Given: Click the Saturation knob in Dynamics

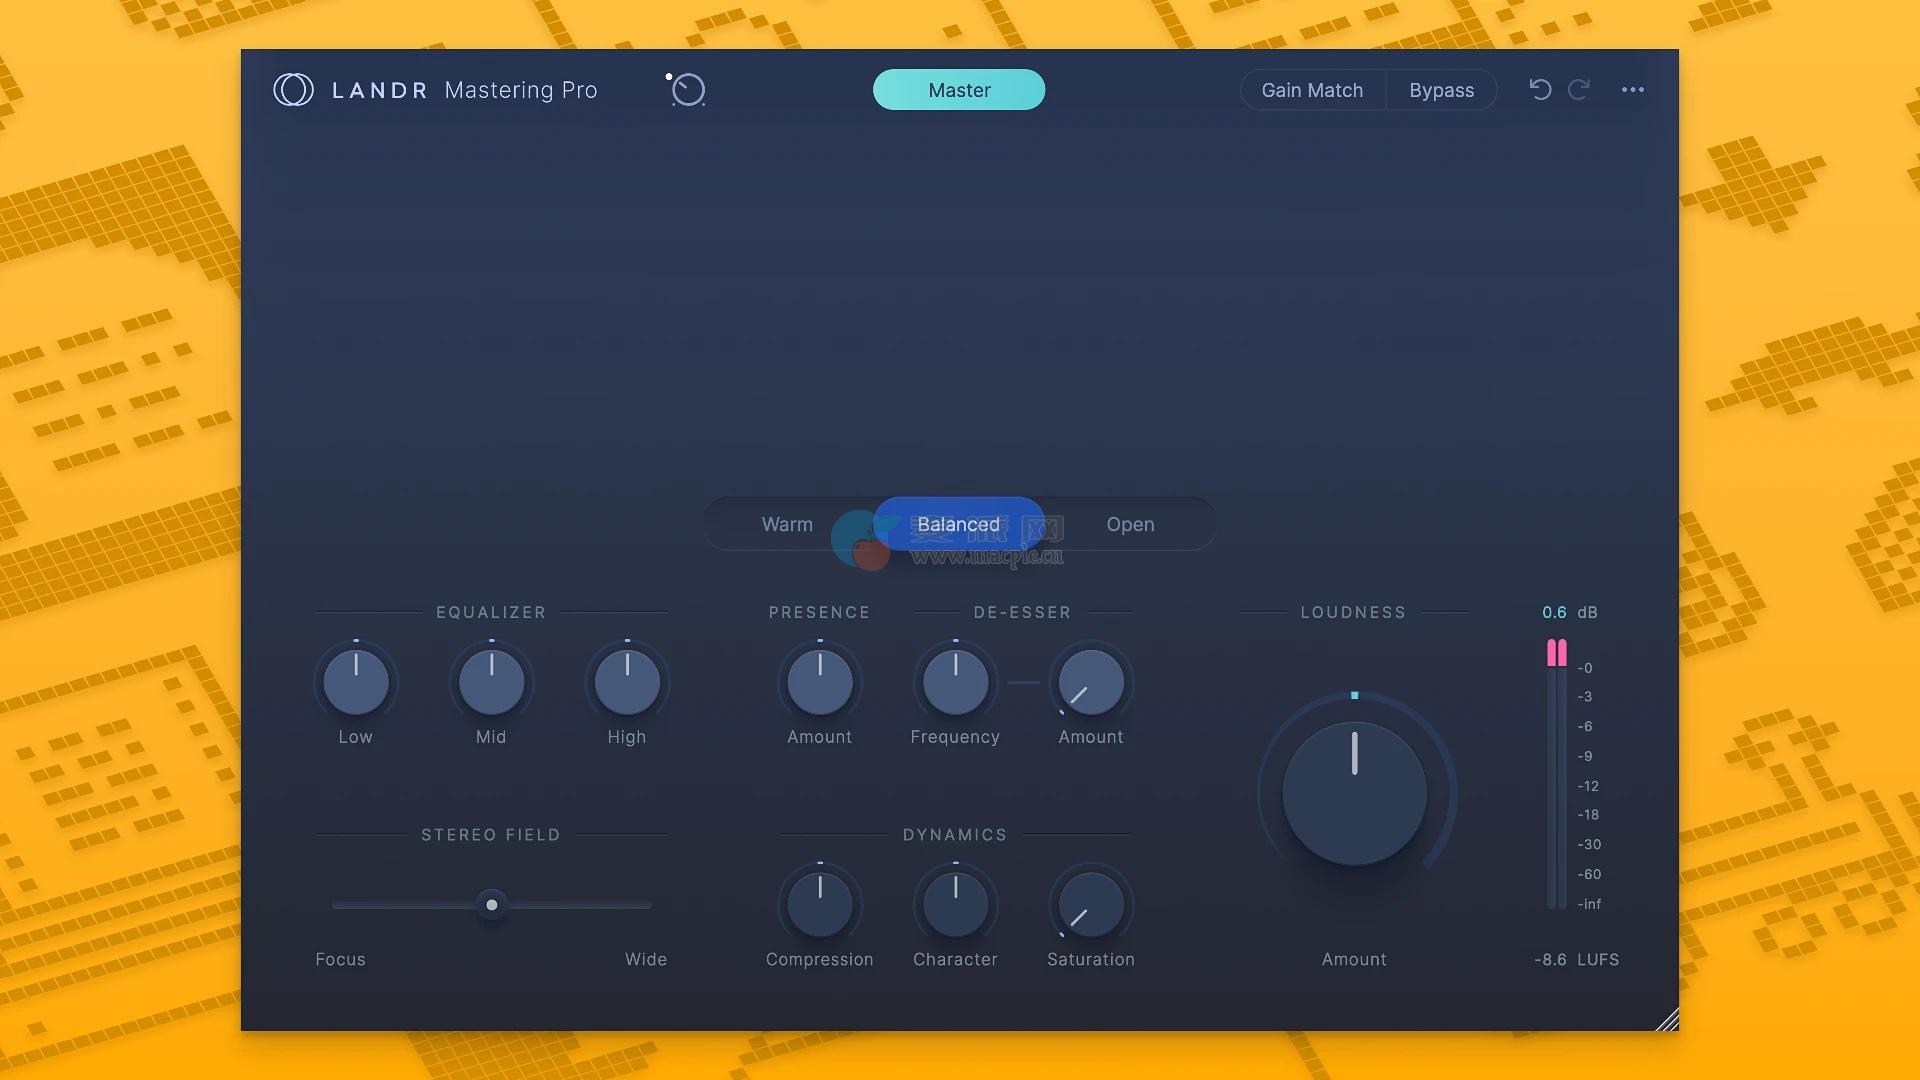Looking at the screenshot, I should [1090, 905].
